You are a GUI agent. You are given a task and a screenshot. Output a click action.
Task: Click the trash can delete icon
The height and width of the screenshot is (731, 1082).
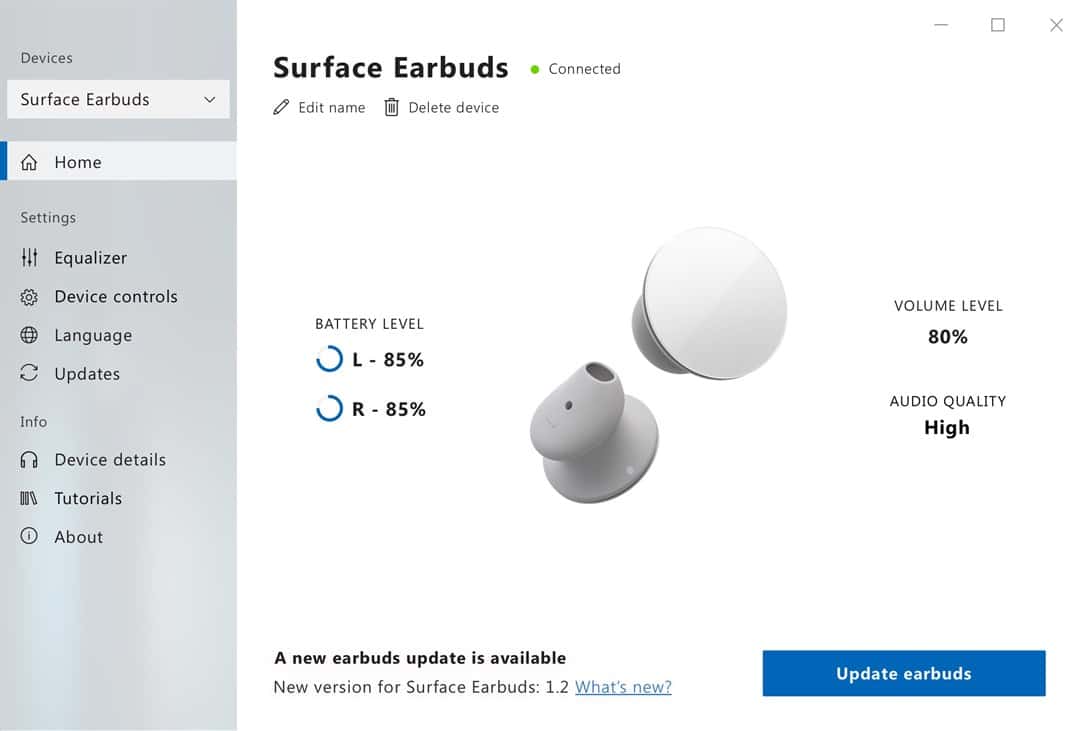pyautogui.click(x=391, y=107)
